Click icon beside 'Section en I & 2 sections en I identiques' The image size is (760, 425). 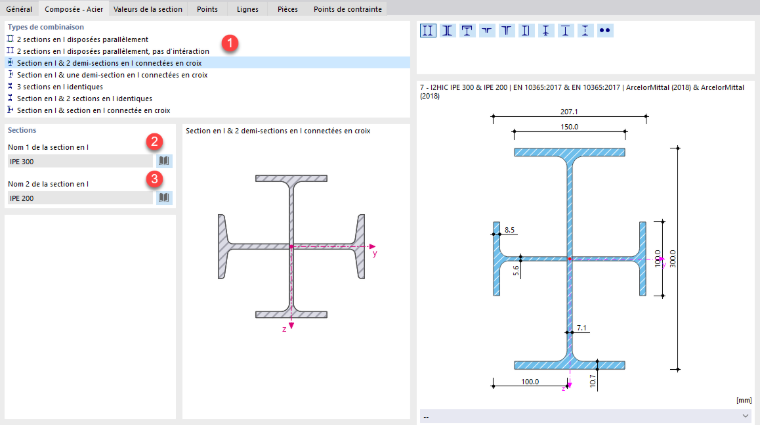point(10,98)
